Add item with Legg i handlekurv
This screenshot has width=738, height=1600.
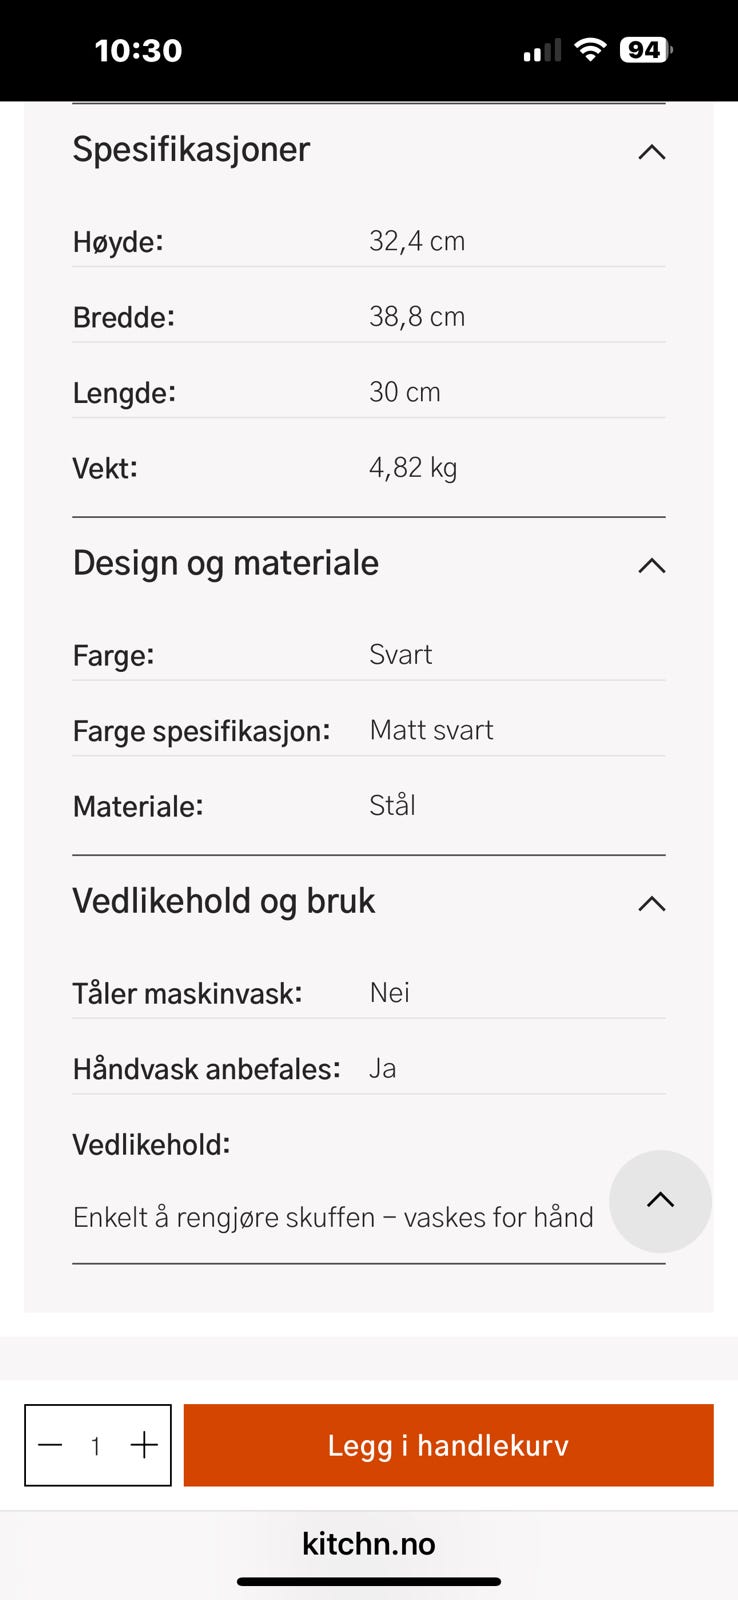coord(448,1445)
